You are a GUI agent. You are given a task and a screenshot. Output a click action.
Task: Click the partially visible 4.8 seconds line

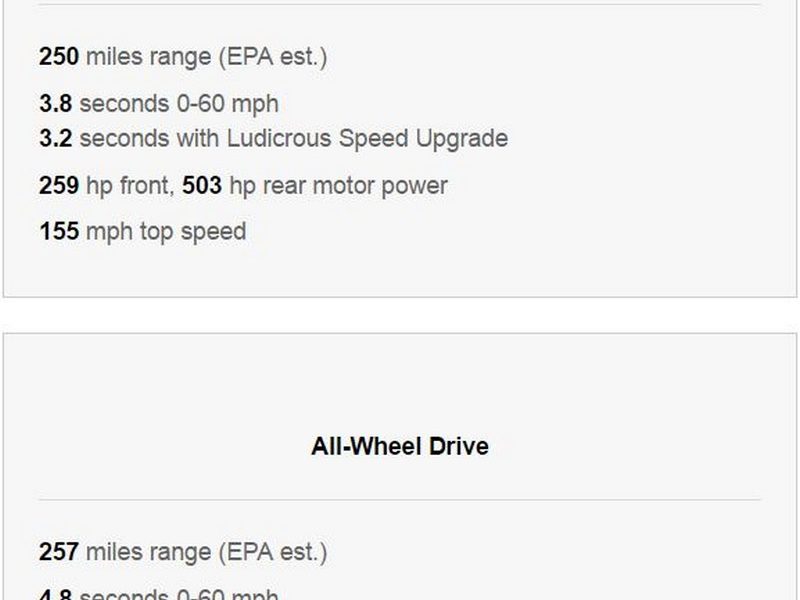click(x=158, y=595)
